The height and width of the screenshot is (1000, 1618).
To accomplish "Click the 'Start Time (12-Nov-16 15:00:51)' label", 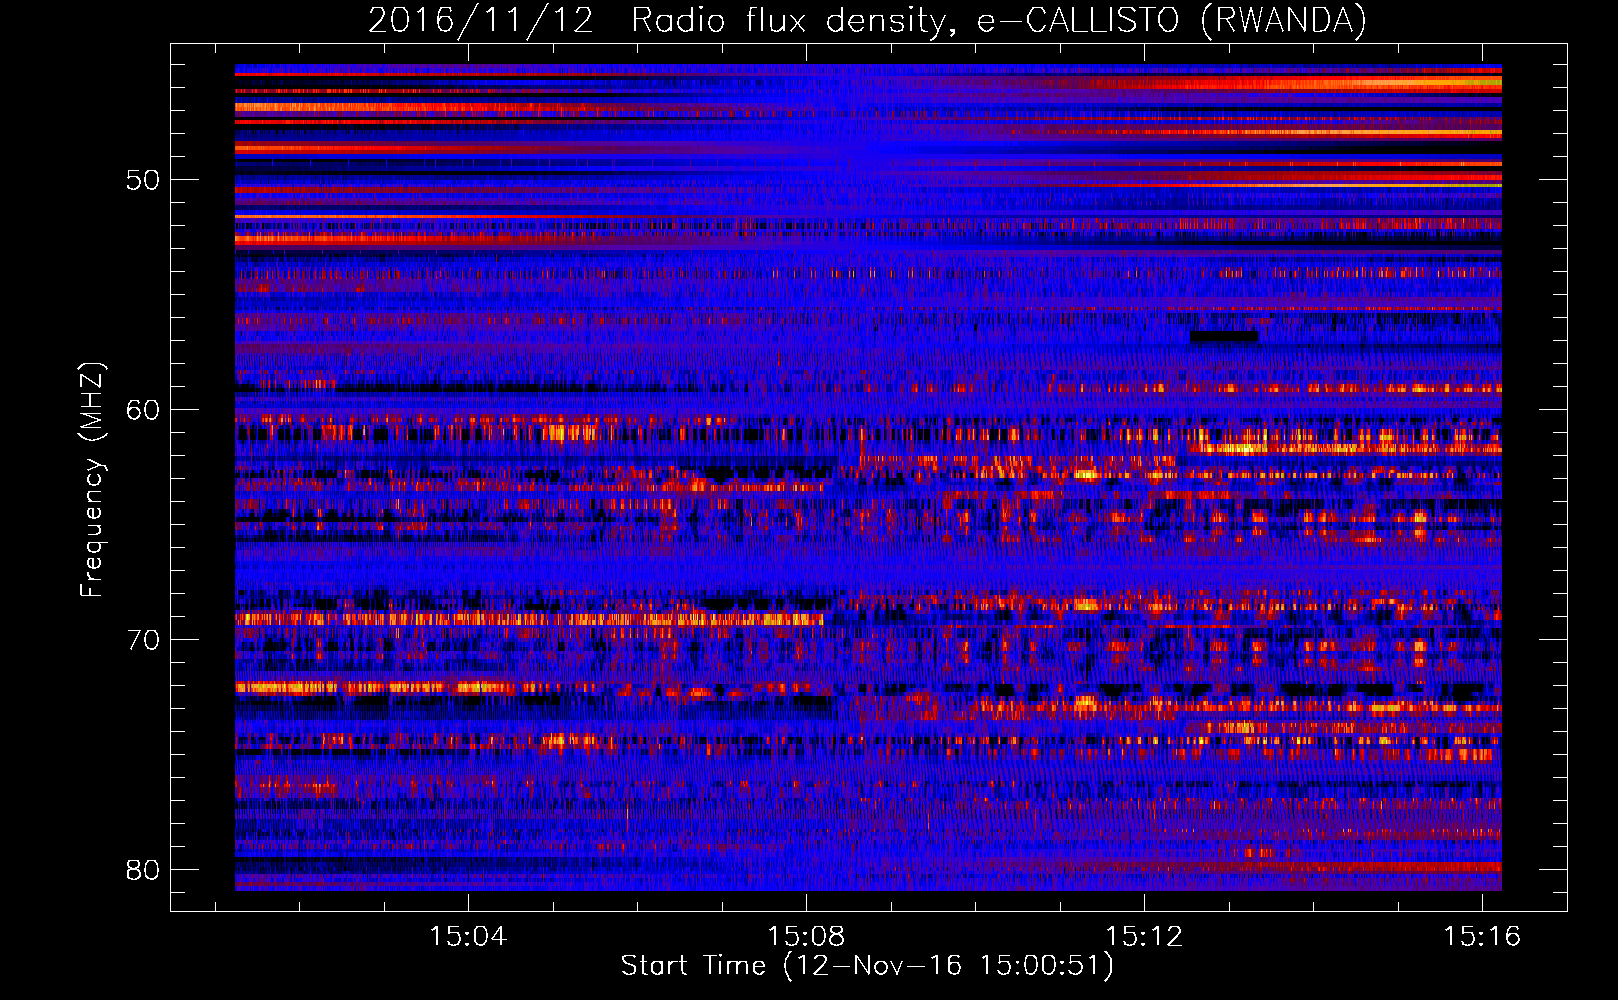I will pyautogui.click(x=867, y=966).
